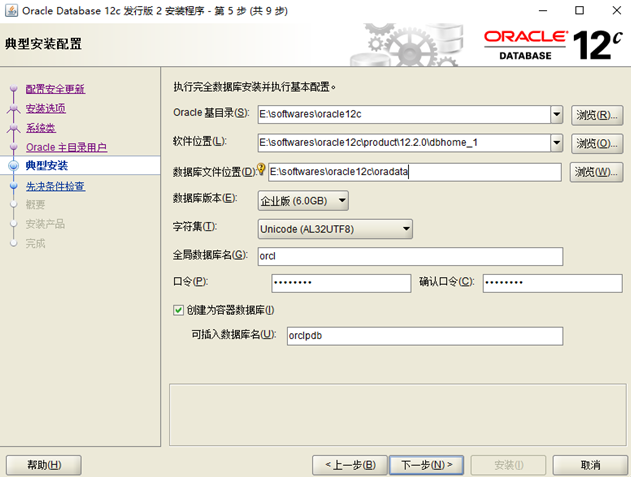Viewport: 631px width, 477px height.
Task: Click 浏览(W) button for database files
Action: 596,172
